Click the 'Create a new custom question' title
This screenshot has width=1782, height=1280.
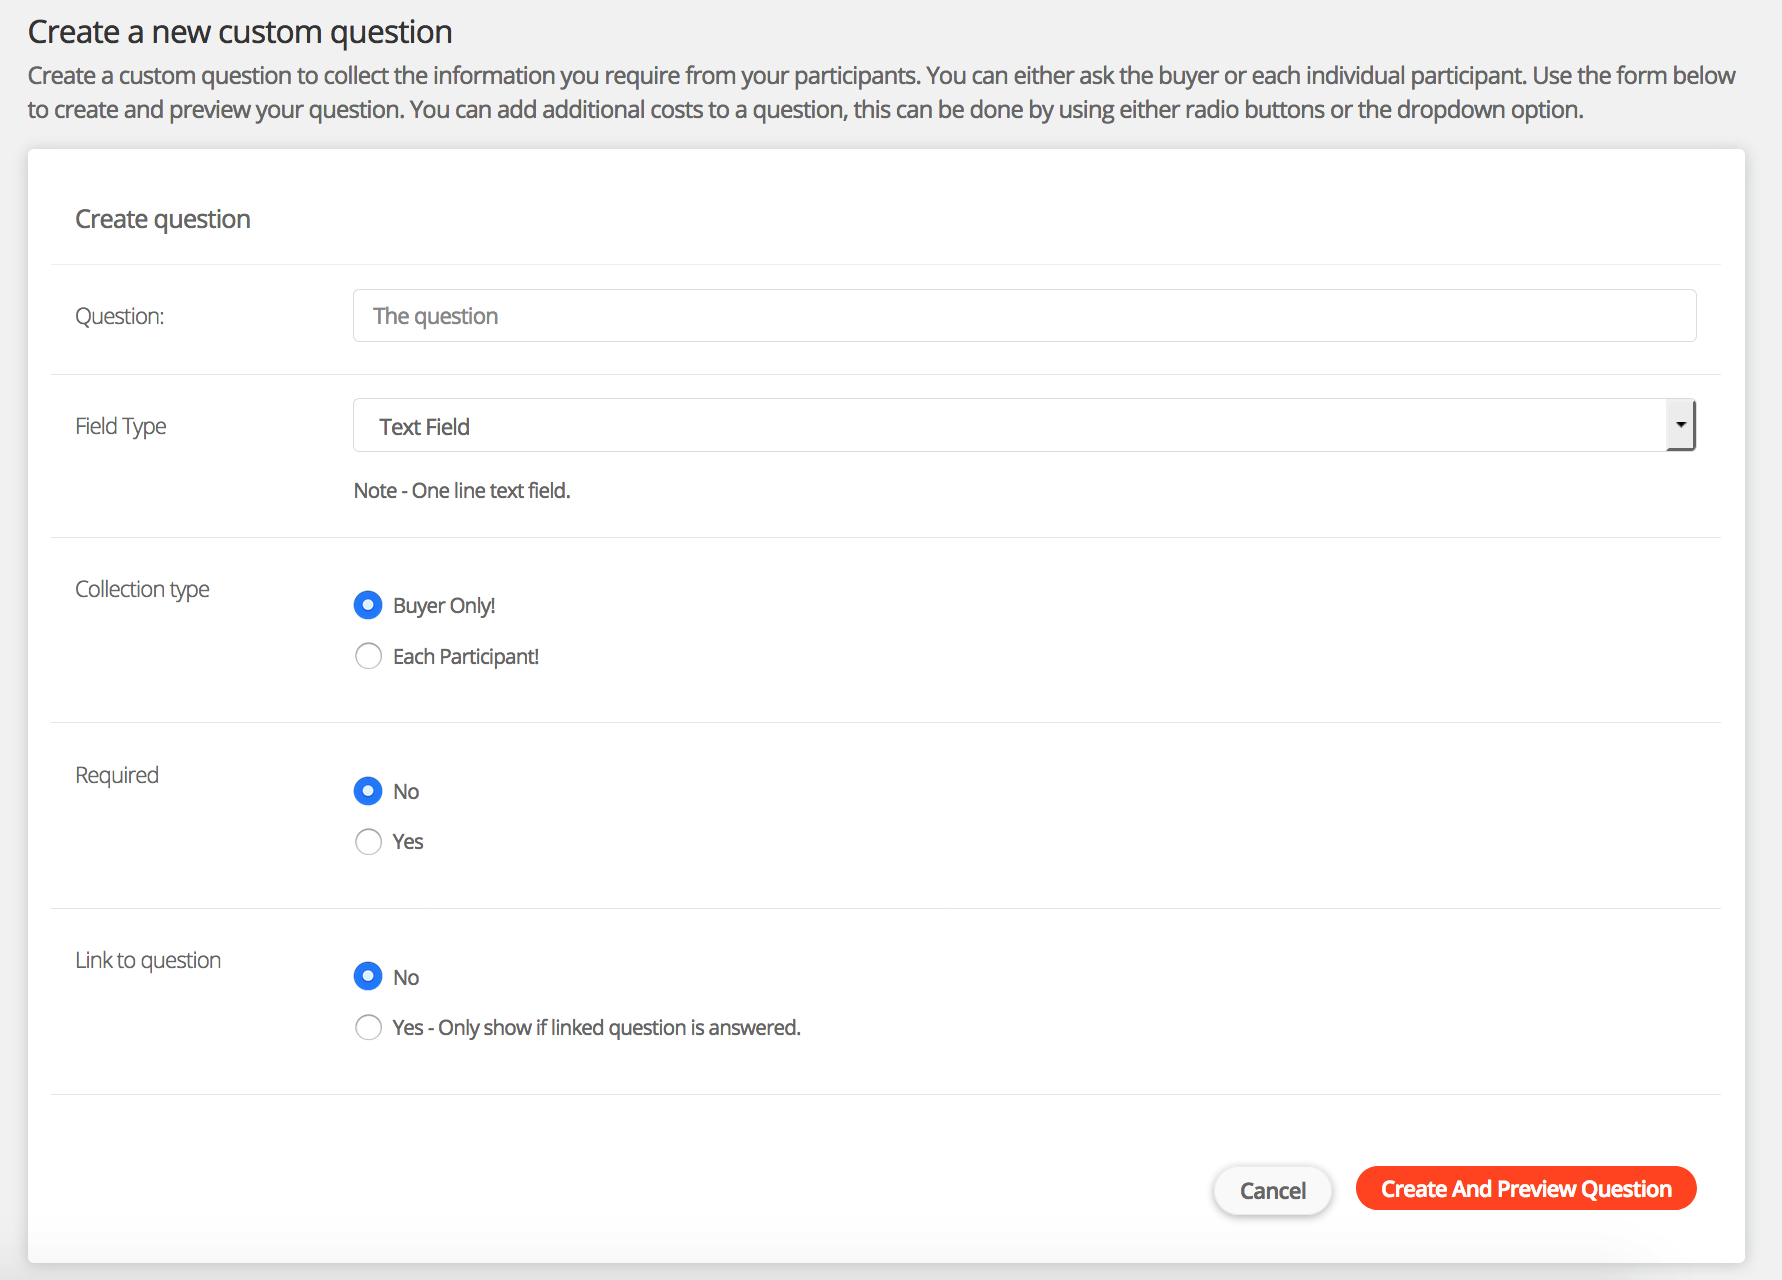[240, 32]
